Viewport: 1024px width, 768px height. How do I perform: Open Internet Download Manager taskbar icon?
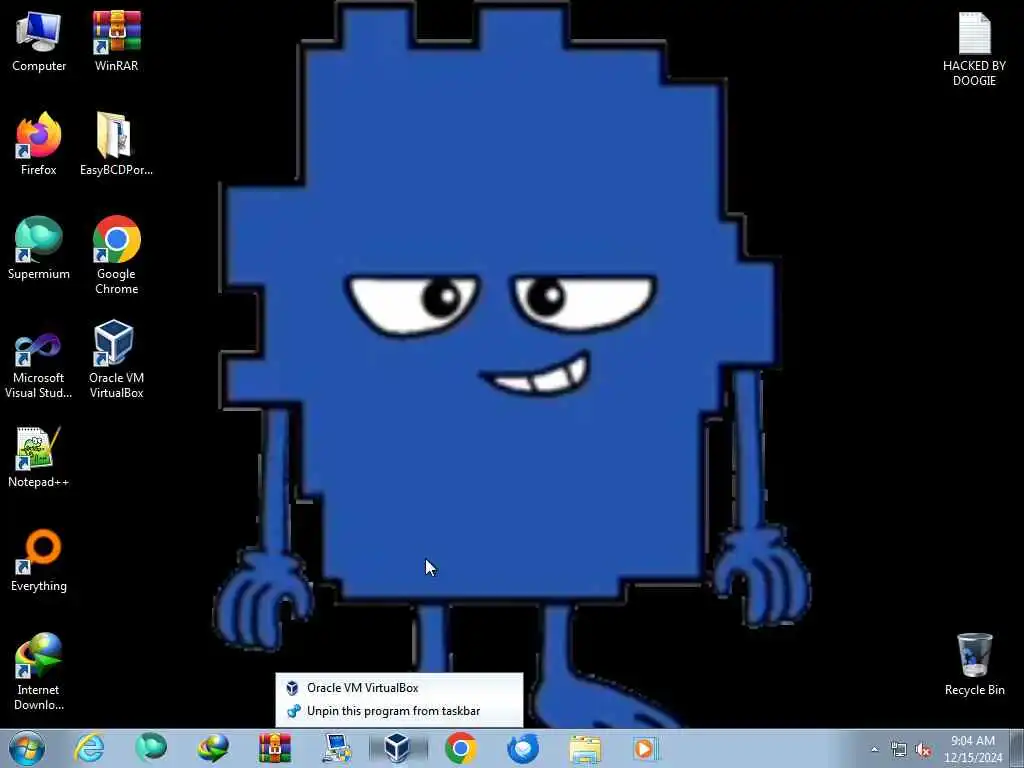pos(213,748)
